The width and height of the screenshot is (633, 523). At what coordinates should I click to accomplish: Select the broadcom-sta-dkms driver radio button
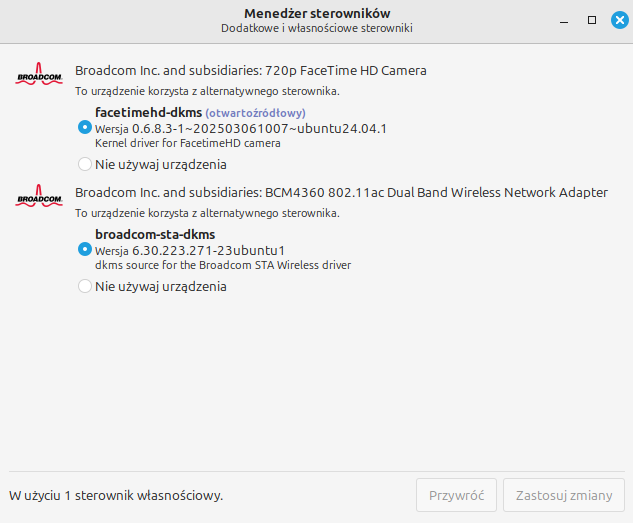click(85, 249)
